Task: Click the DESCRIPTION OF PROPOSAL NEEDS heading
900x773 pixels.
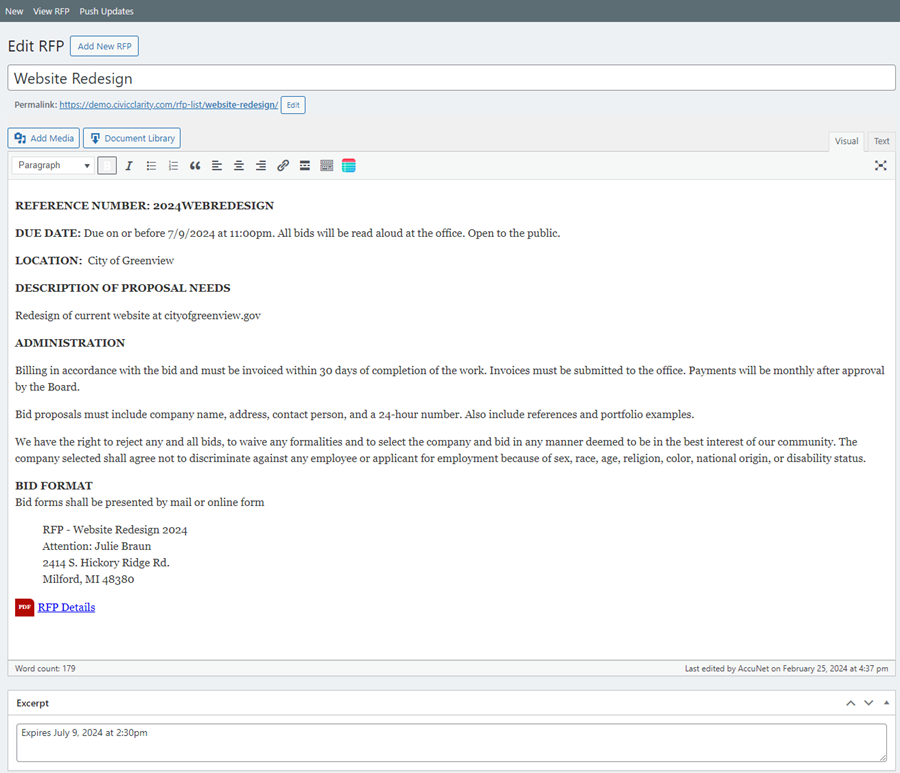Action: tap(123, 288)
